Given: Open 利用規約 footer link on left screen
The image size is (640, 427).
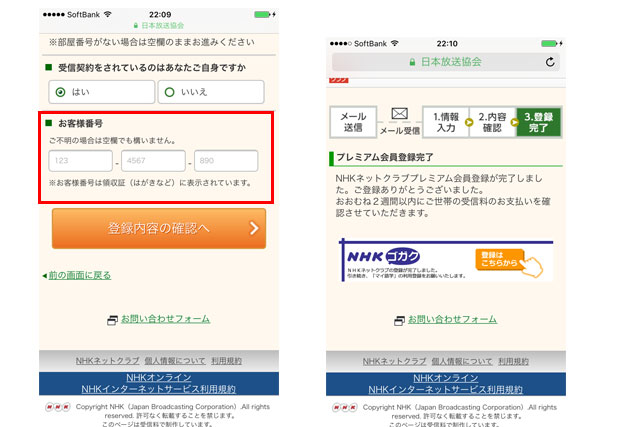Looking at the screenshot, I should [x=227, y=361].
